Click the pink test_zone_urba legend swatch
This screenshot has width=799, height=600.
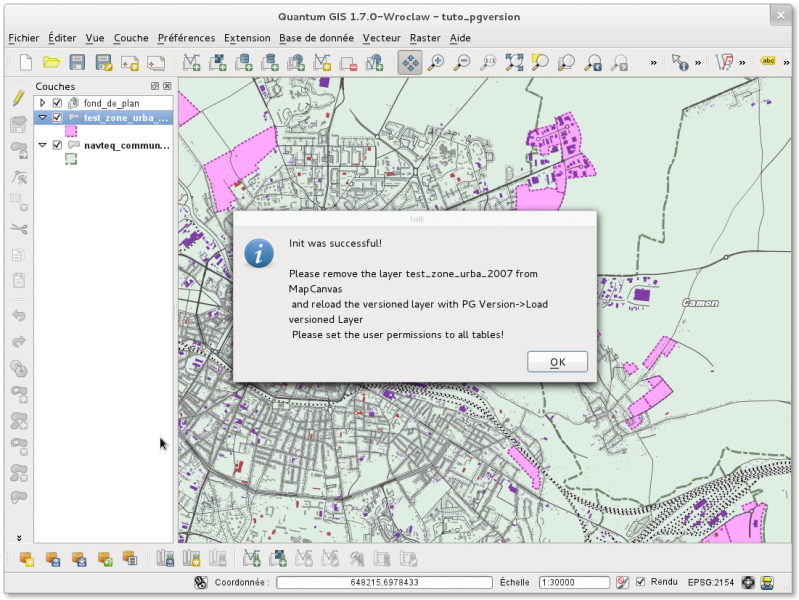pyautogui.click(x=71, y=131)
